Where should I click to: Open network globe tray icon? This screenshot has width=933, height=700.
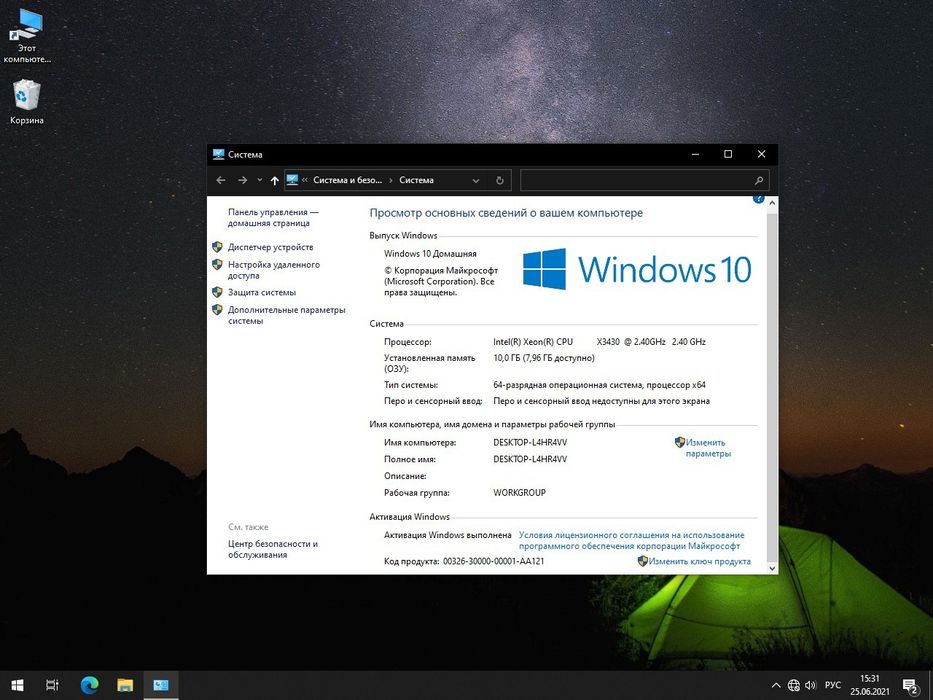[x=794, y=685]
